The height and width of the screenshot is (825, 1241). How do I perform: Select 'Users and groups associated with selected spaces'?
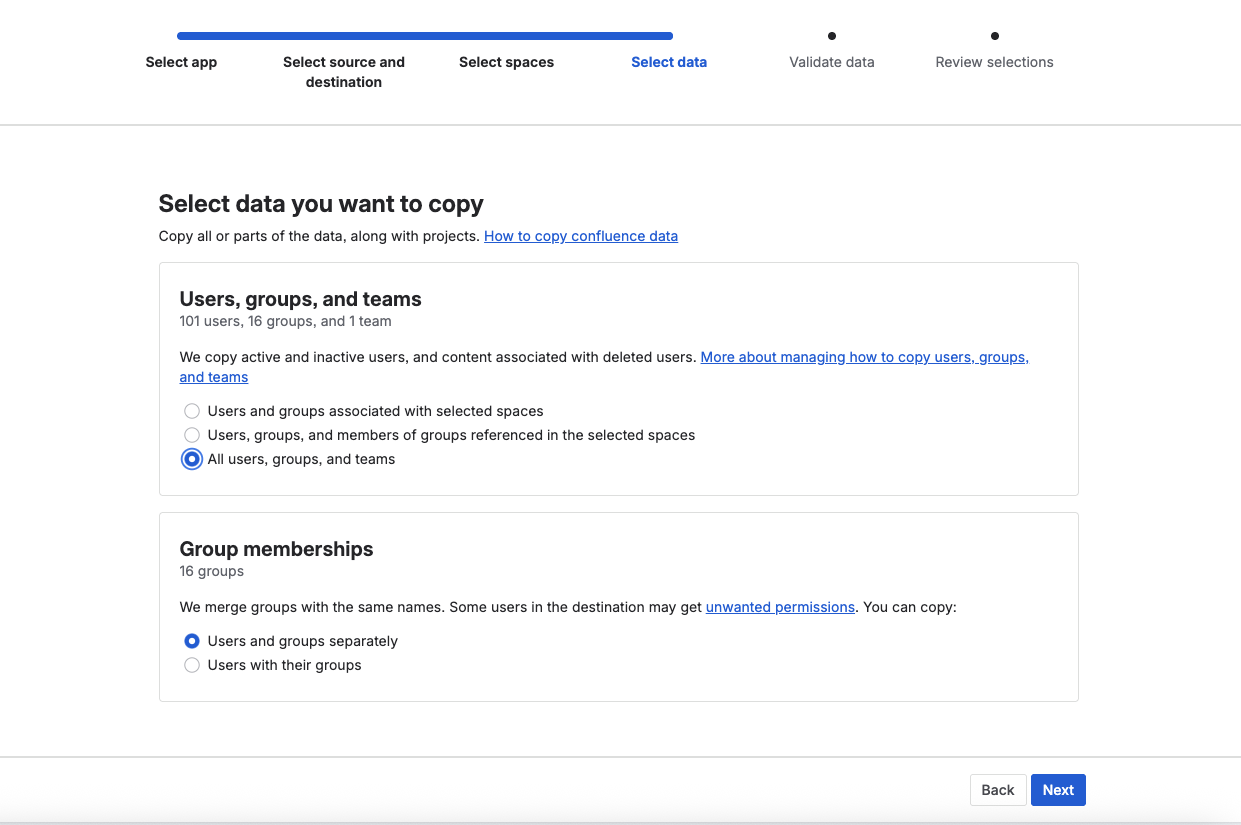[x=191, y=411]
